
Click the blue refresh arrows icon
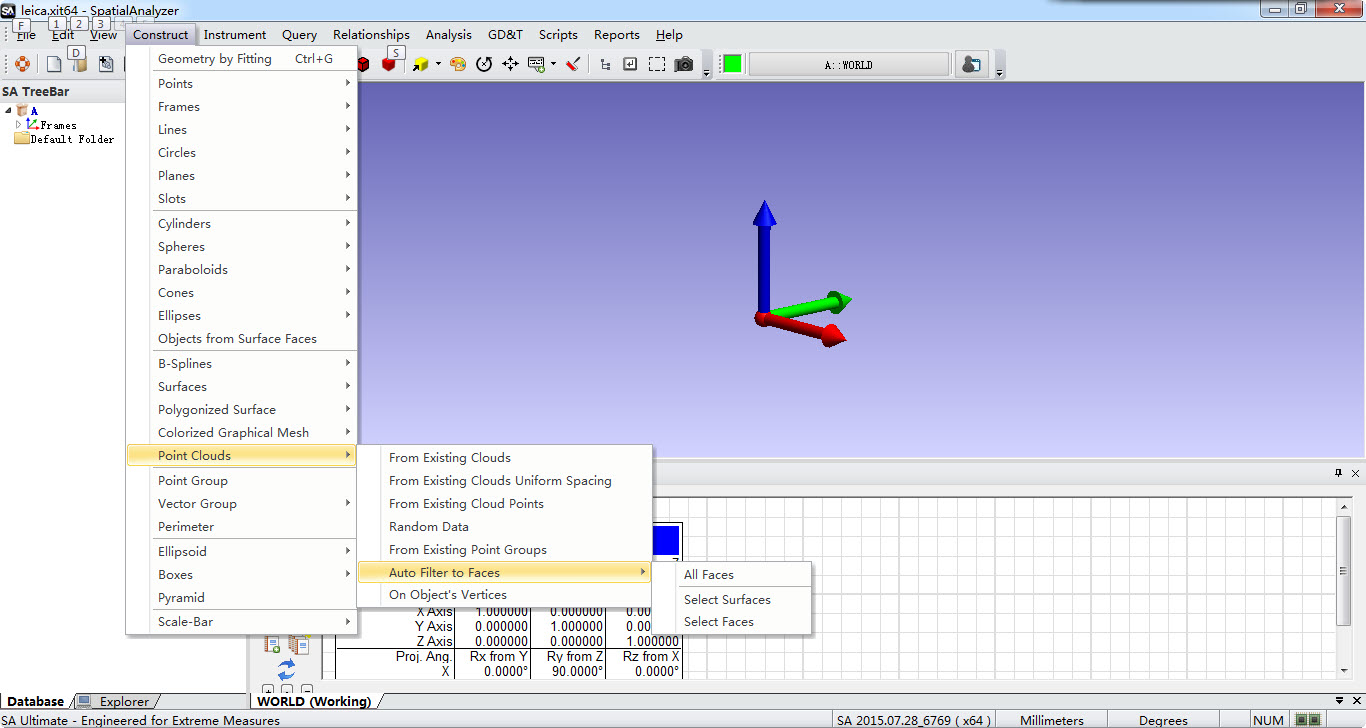click(287, 669)
